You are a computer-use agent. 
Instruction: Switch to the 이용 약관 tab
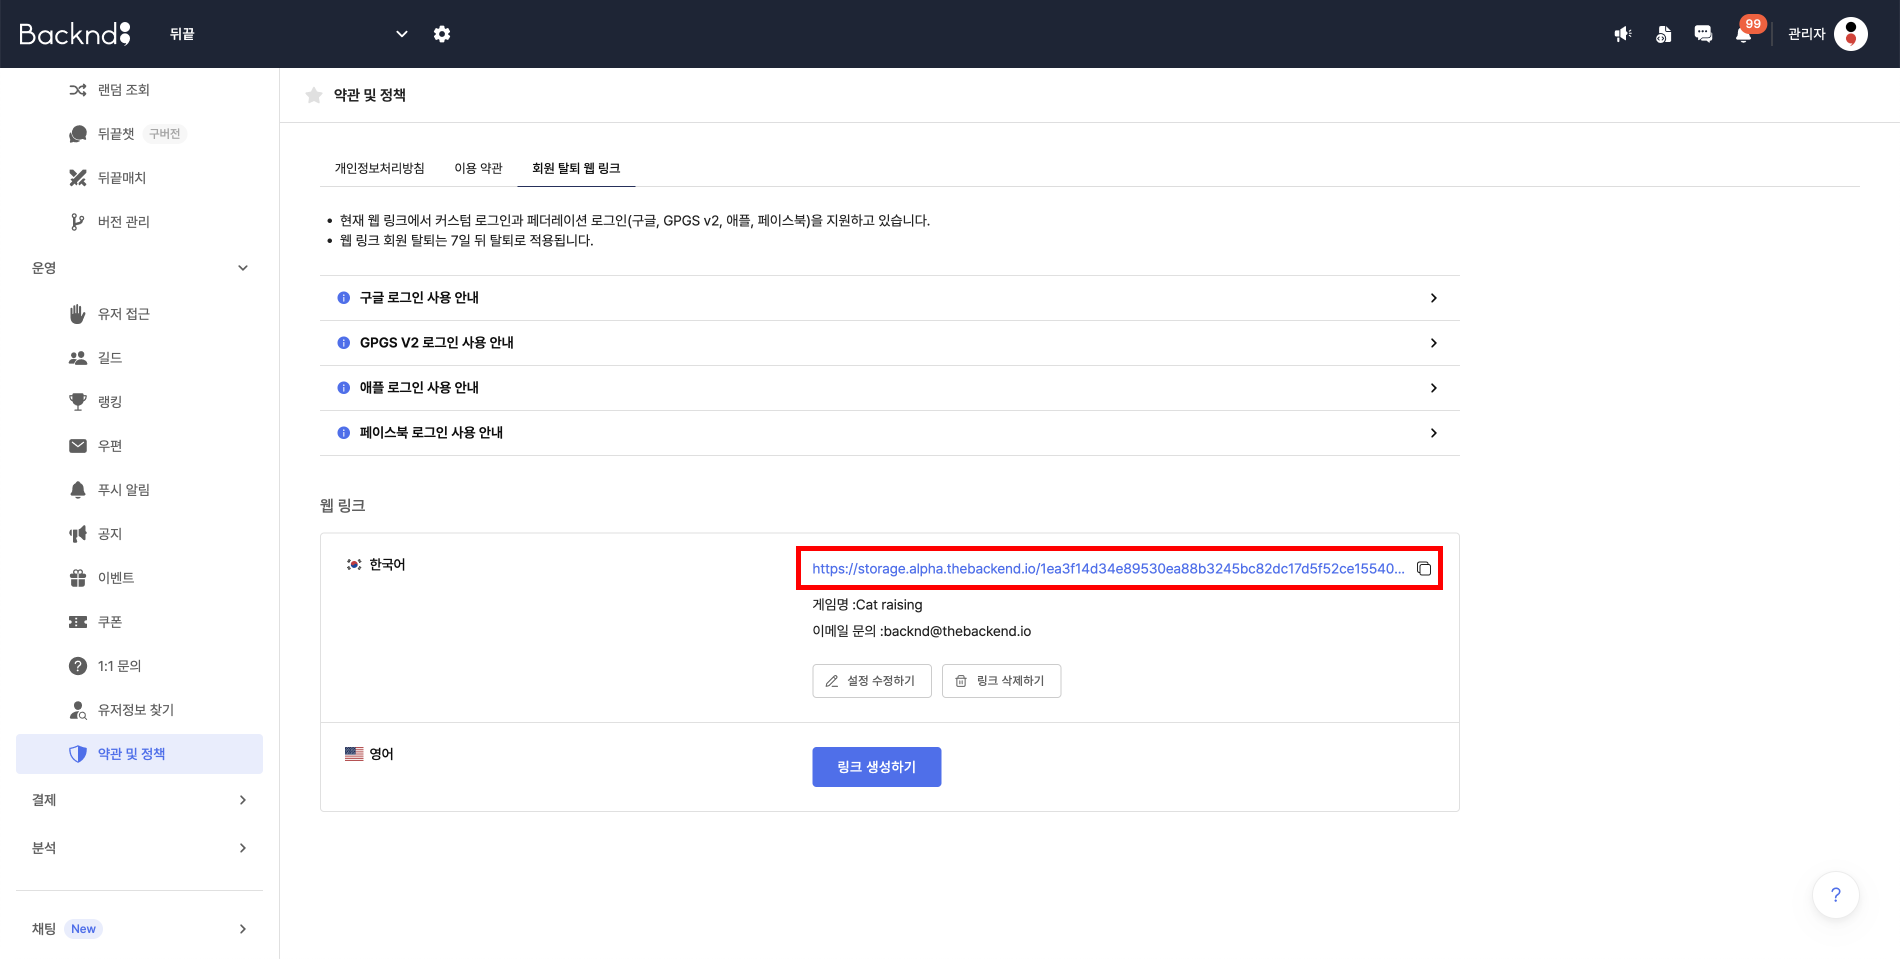(478, 168)
